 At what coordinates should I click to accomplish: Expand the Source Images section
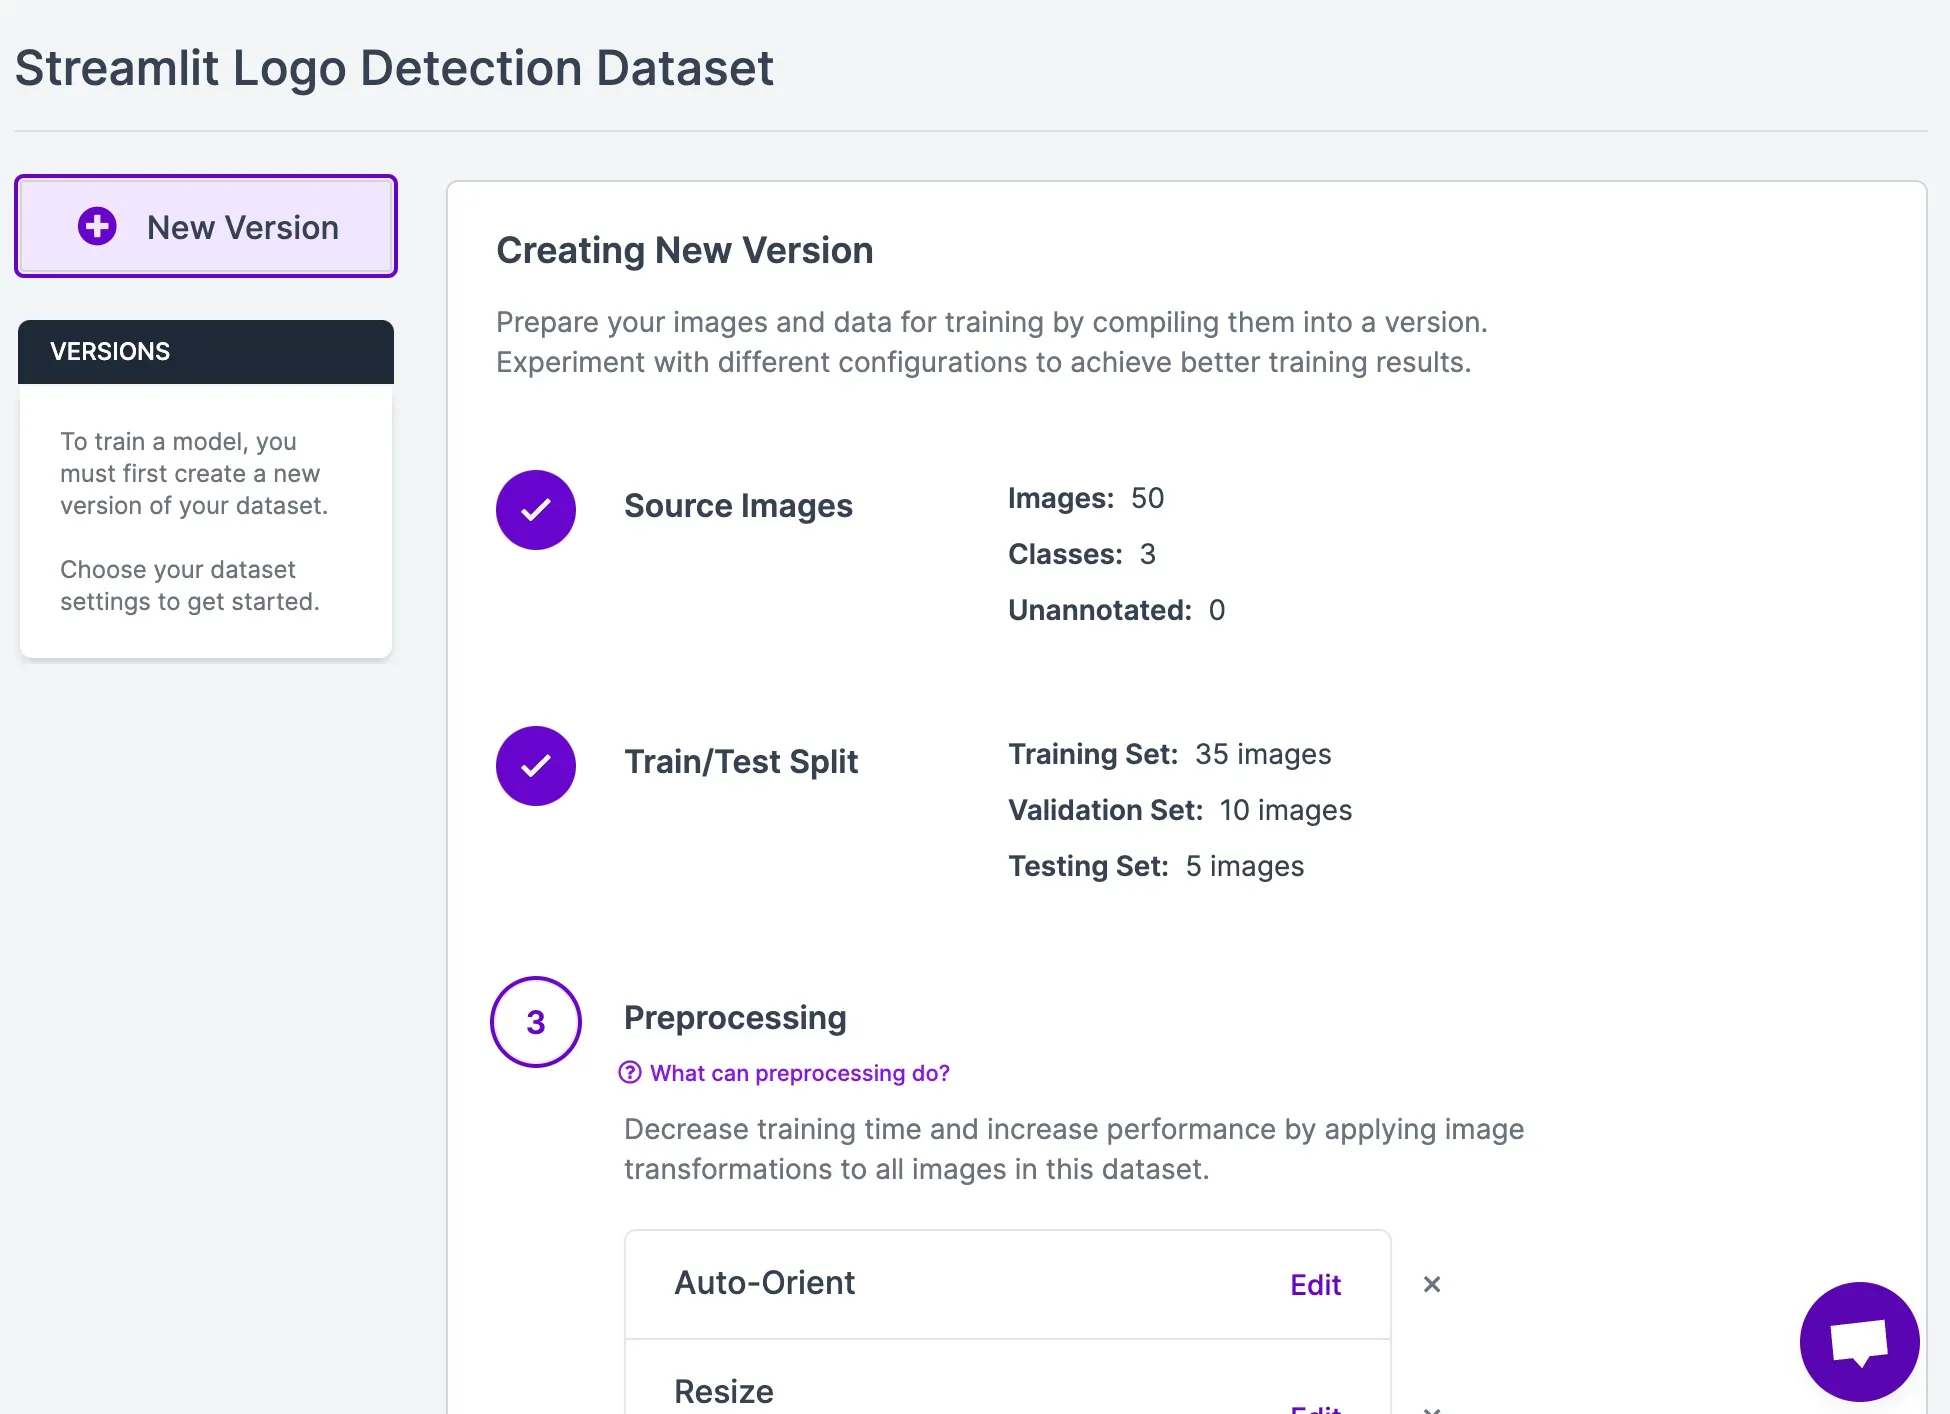(738, 506)
